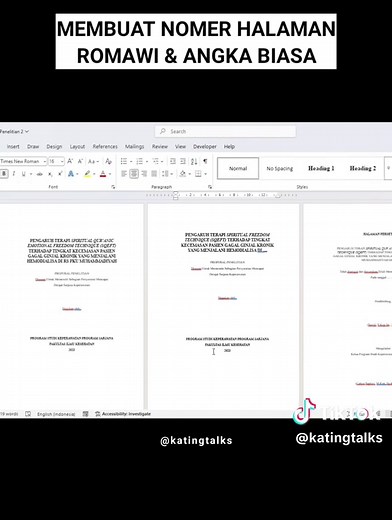Start a bulleted list
Screen dimensions: 392x520
[x=124, y=161]
